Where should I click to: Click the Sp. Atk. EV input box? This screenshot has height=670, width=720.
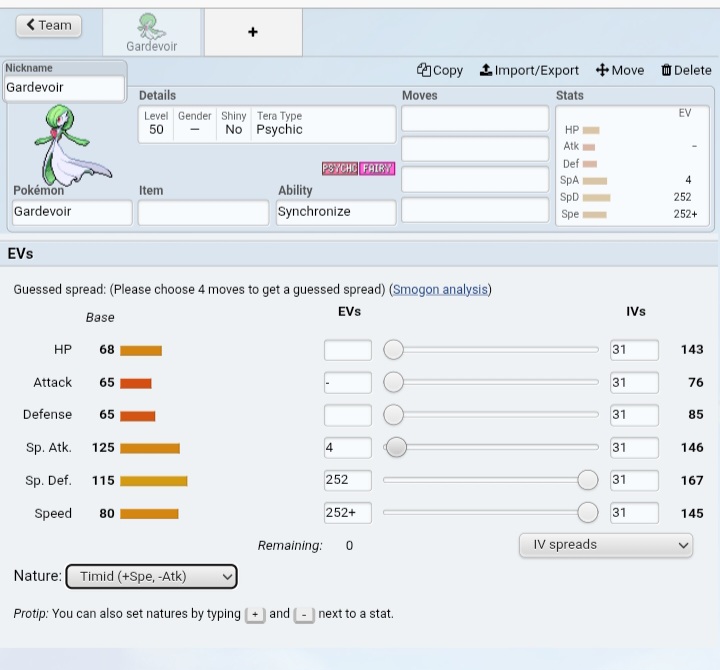(348, 448)
